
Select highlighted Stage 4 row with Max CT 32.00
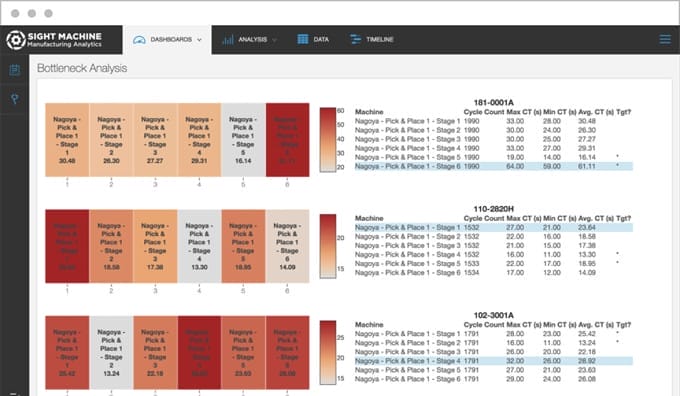coord(494,361)
